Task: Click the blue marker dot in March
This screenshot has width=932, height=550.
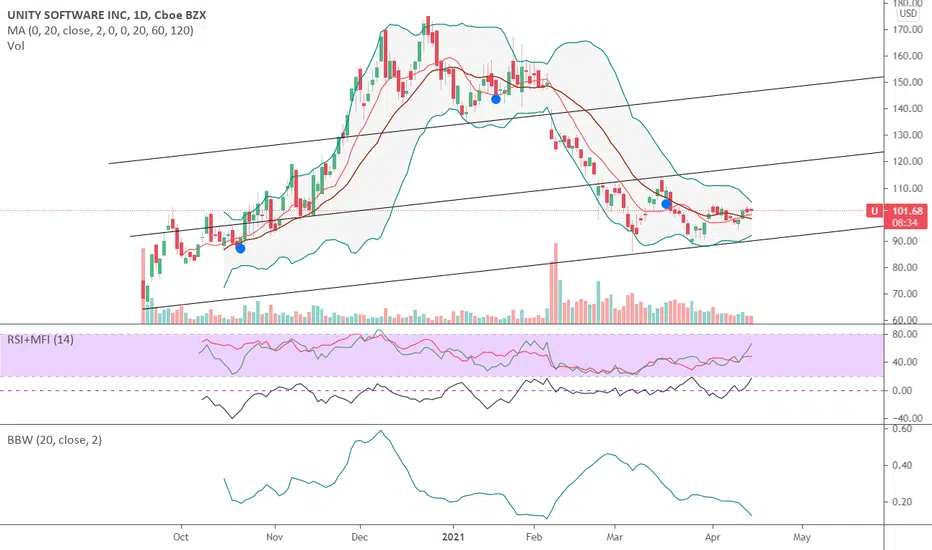Action: pyautogui.click(x=666, y=204)
